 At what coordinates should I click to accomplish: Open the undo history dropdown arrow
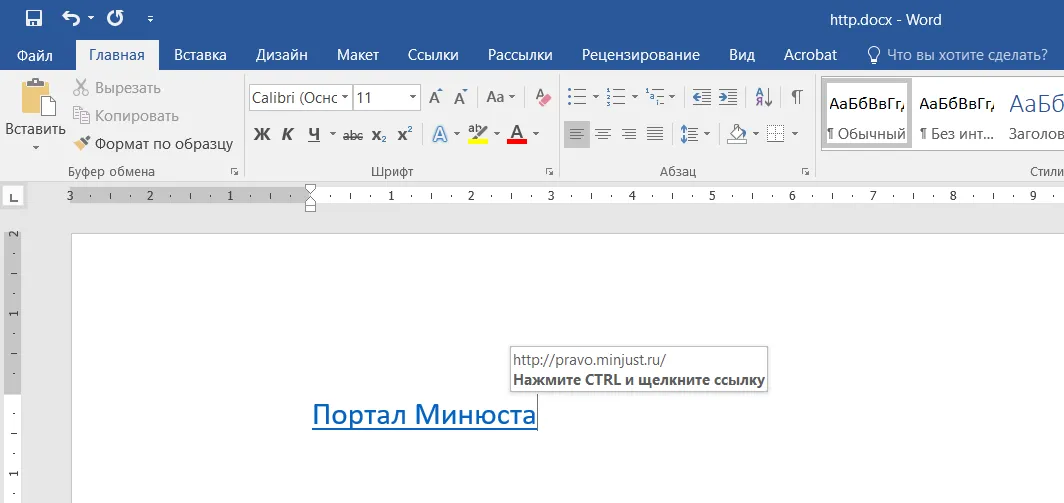tap(91, 19)
